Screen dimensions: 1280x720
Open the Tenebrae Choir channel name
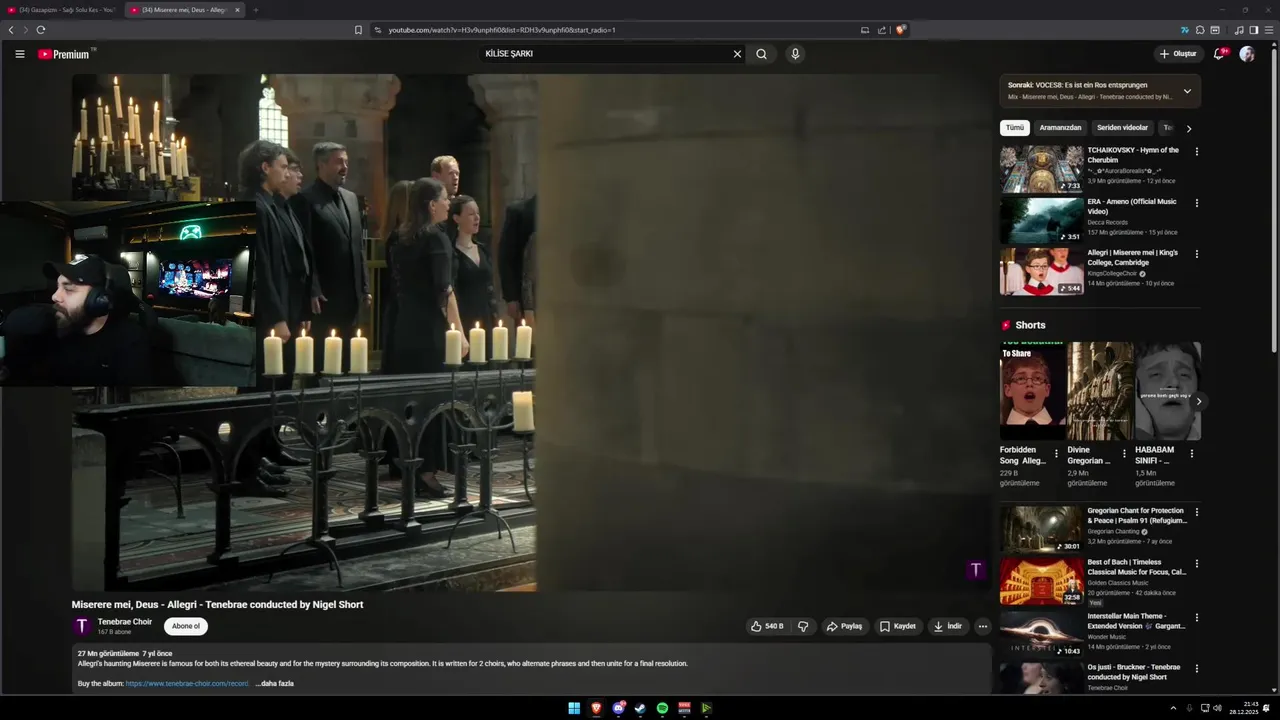click(x=125, y=621)
